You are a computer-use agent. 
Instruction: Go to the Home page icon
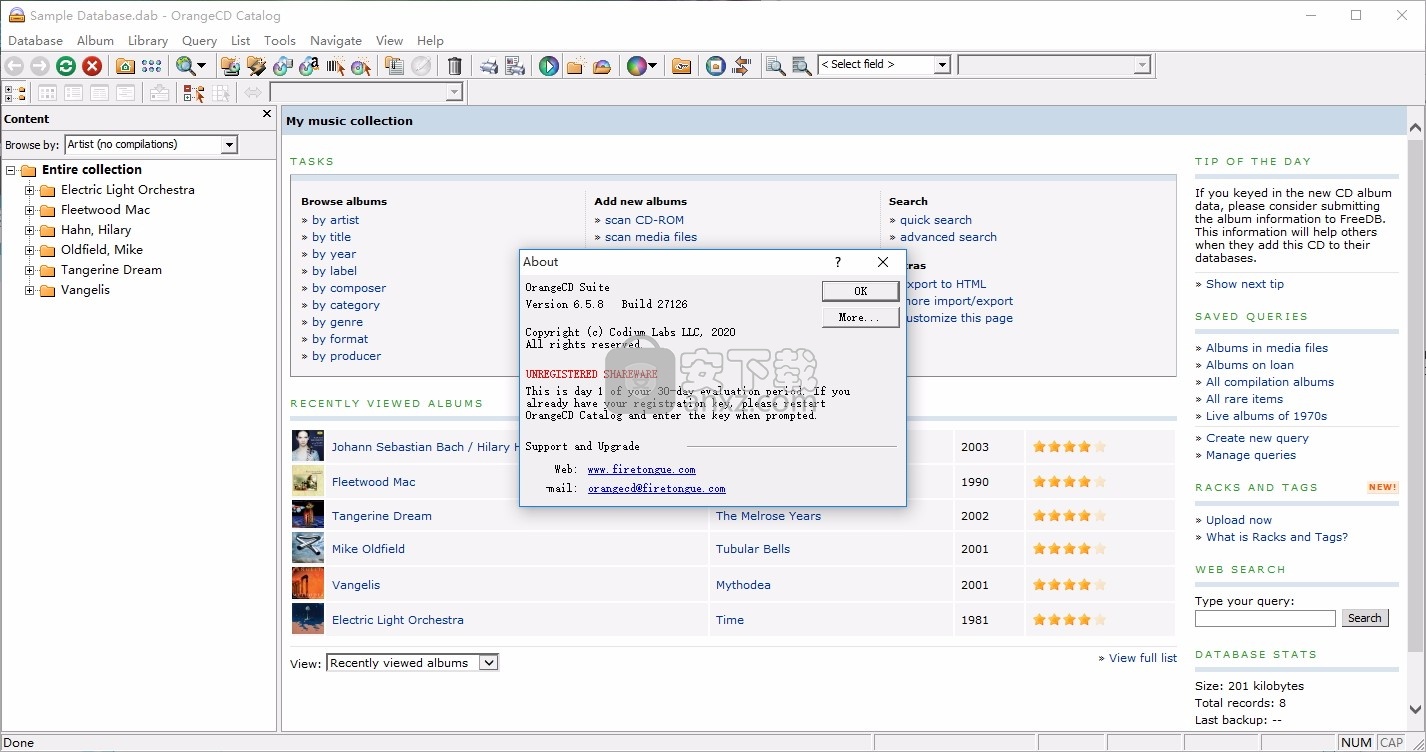point(125,66)
